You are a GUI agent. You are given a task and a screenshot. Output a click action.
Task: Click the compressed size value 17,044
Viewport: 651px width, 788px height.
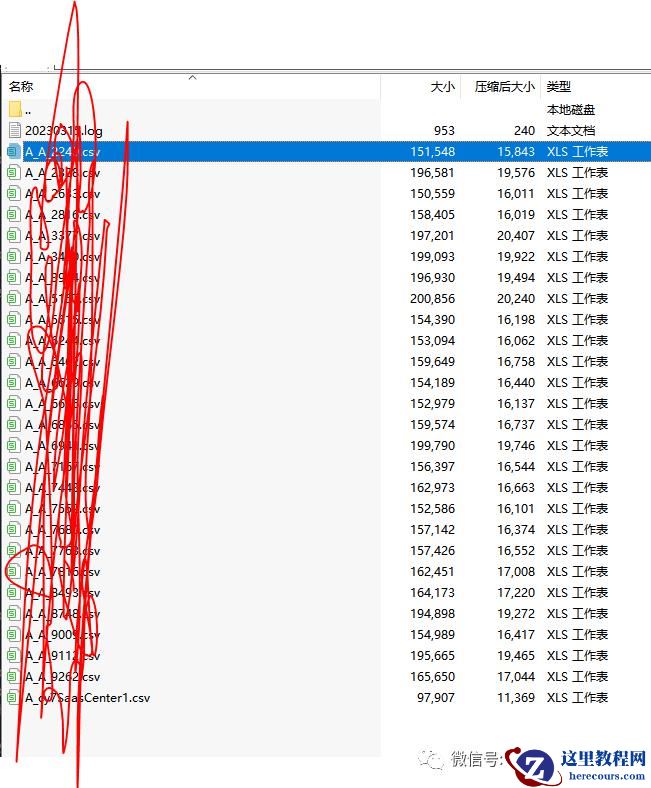516,676
